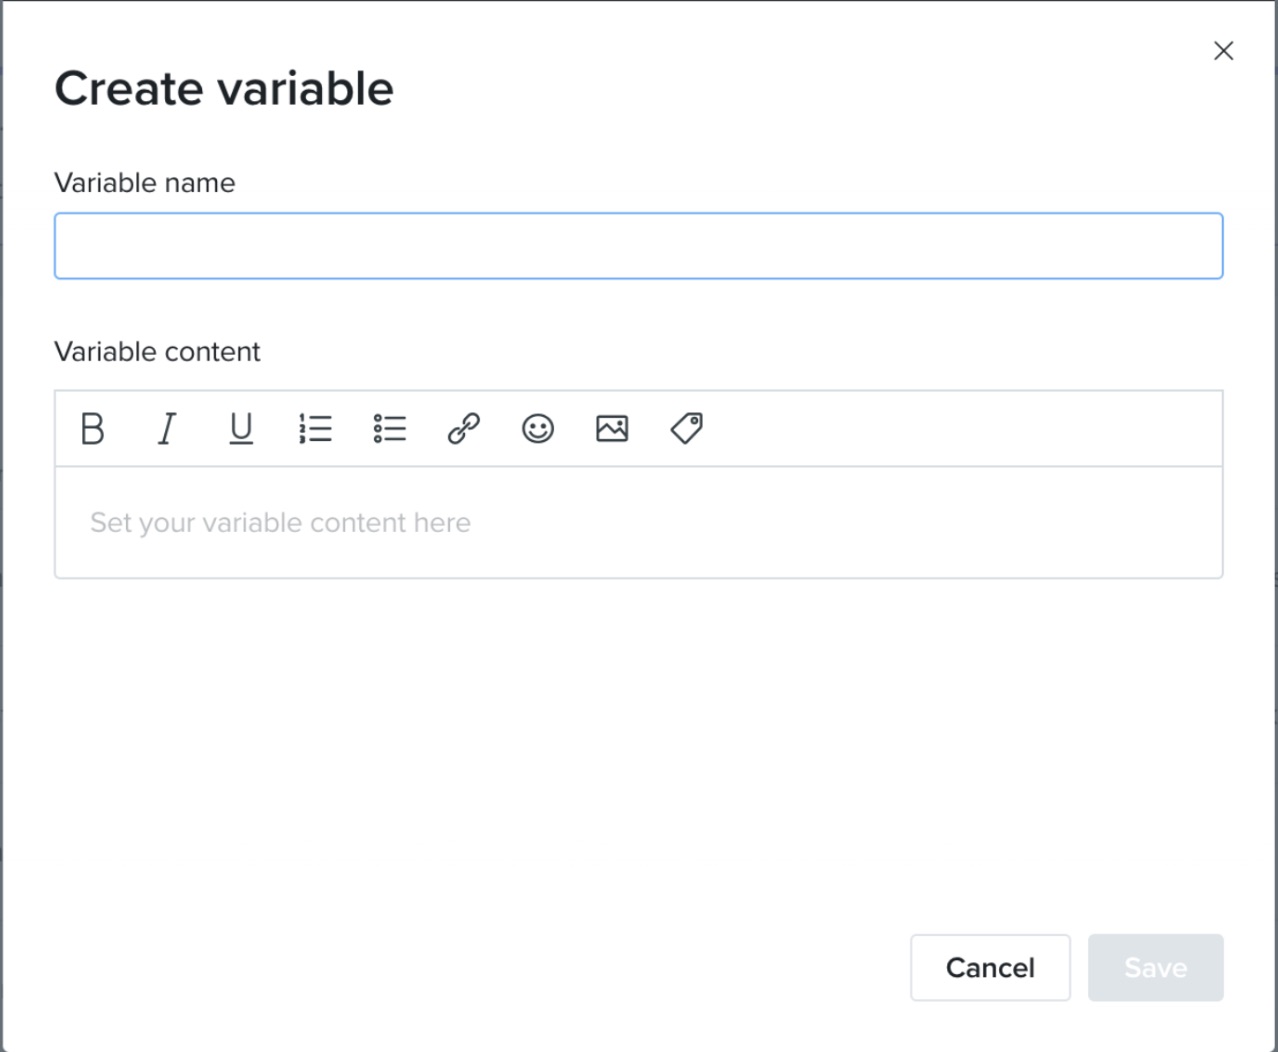Open the emoji picker
Viewport: 1278px width, 1052px height.
coord(538,429)
